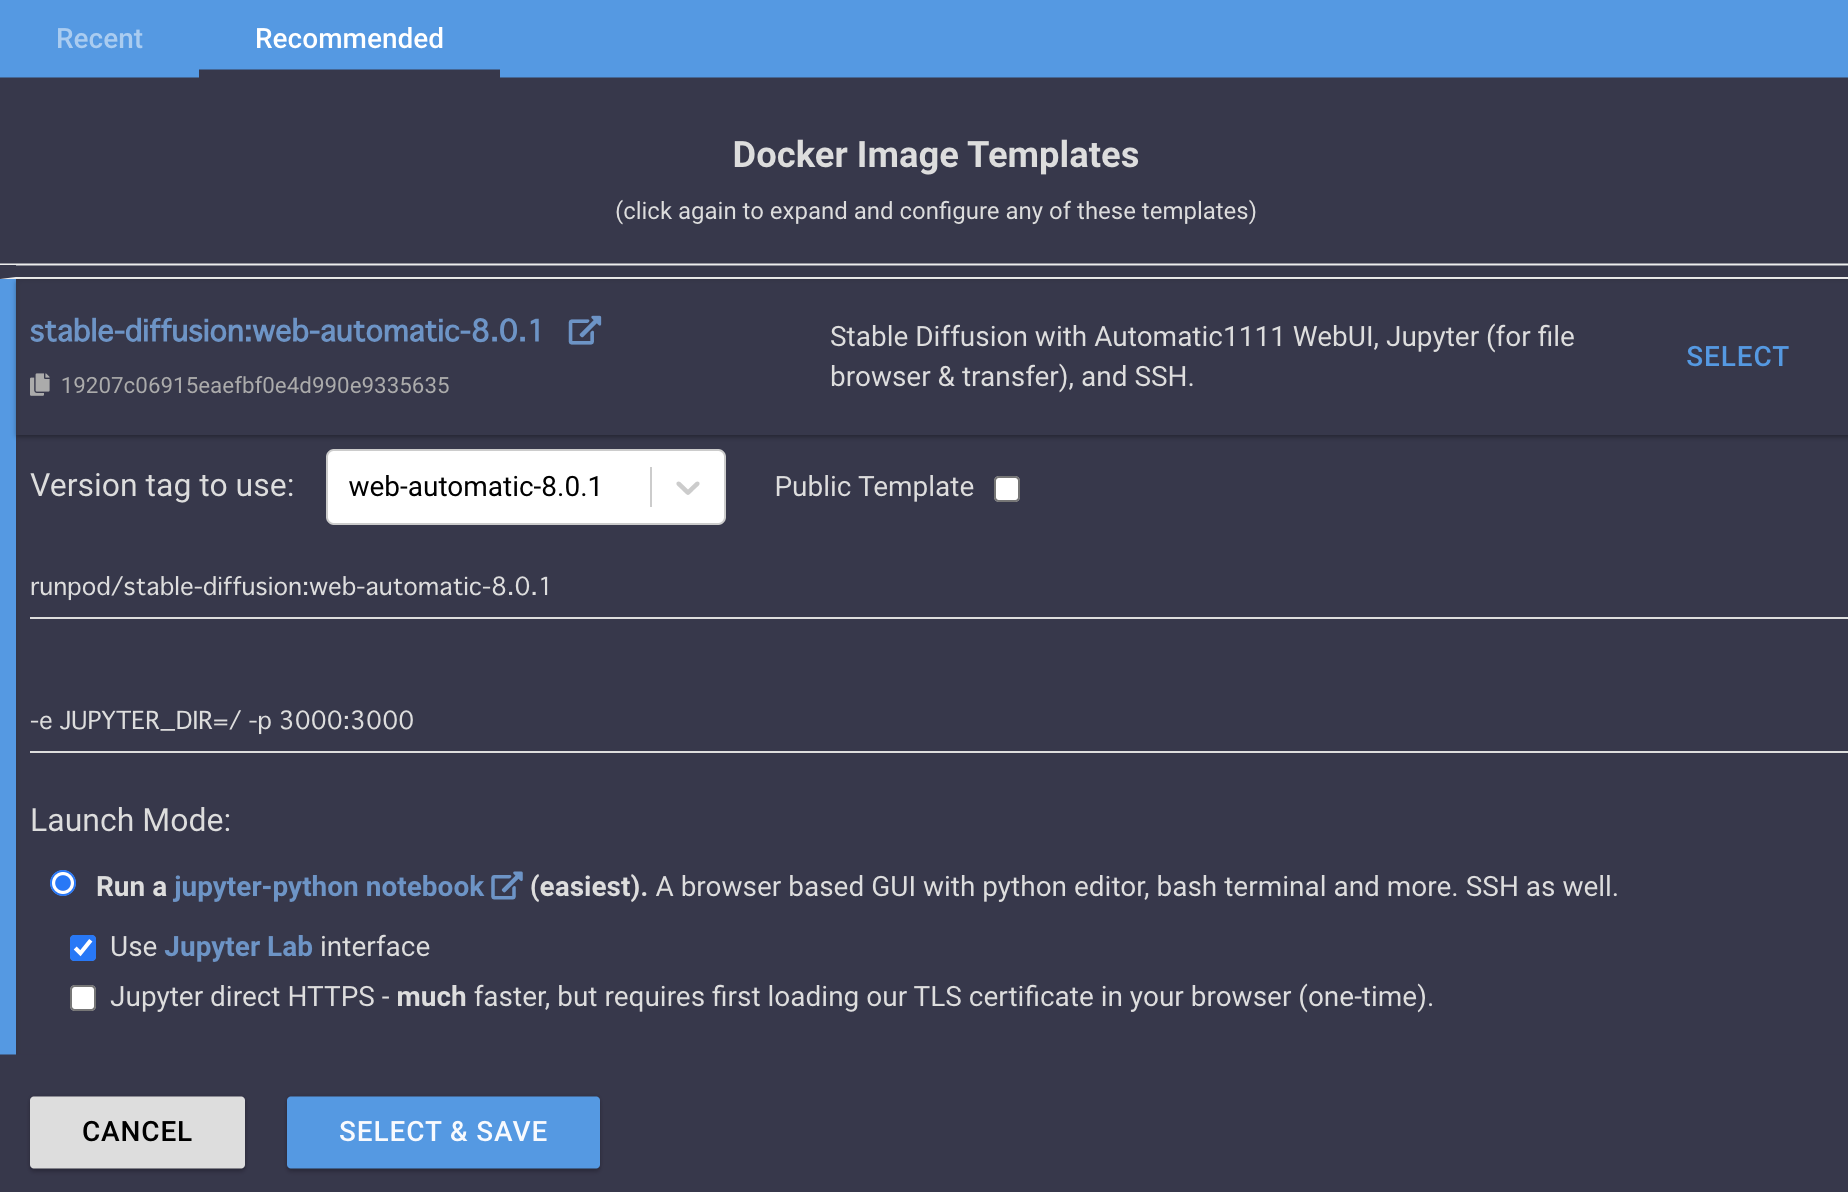
Task: Enable Jupyter direct HTTPS checkbox
Action: click(83, 997)
